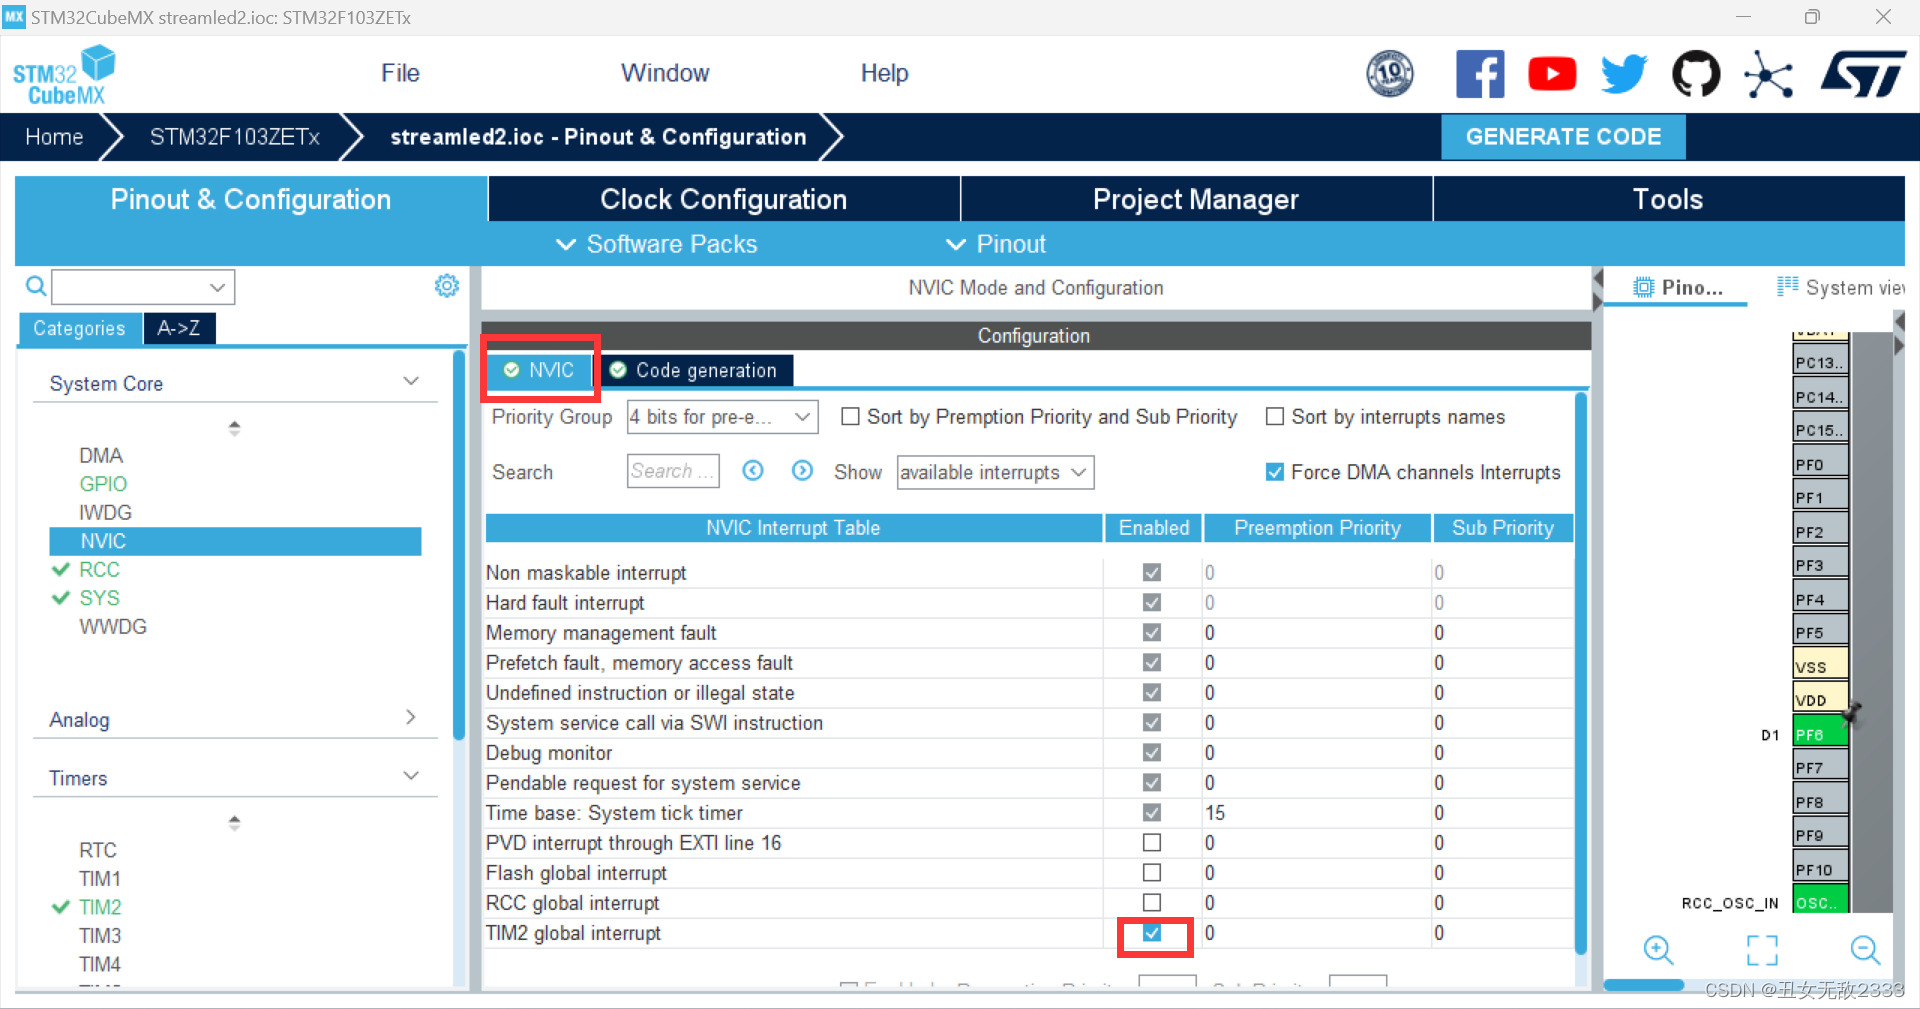Click the GENERATE CODE button
This screenshot has height=1009, width=1920.
tap(1563, 137)
